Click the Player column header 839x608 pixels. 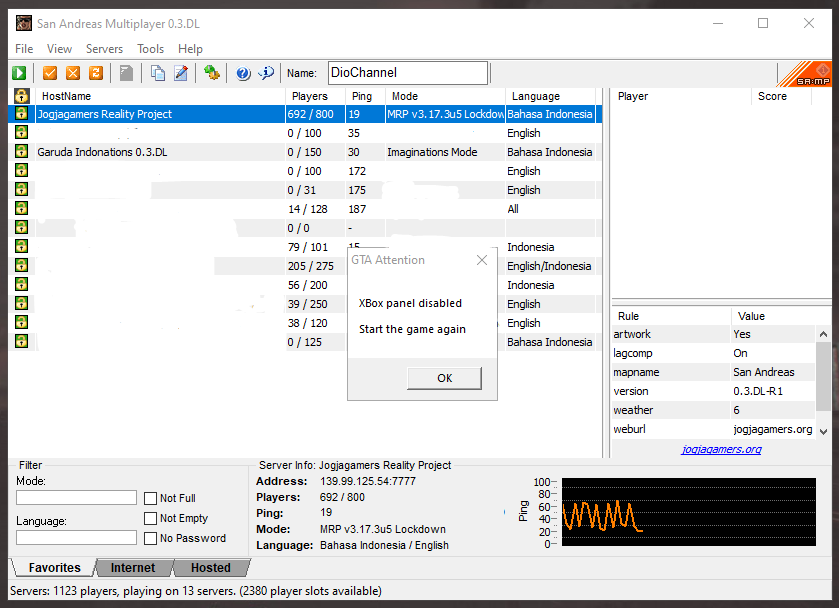point(682,96)
